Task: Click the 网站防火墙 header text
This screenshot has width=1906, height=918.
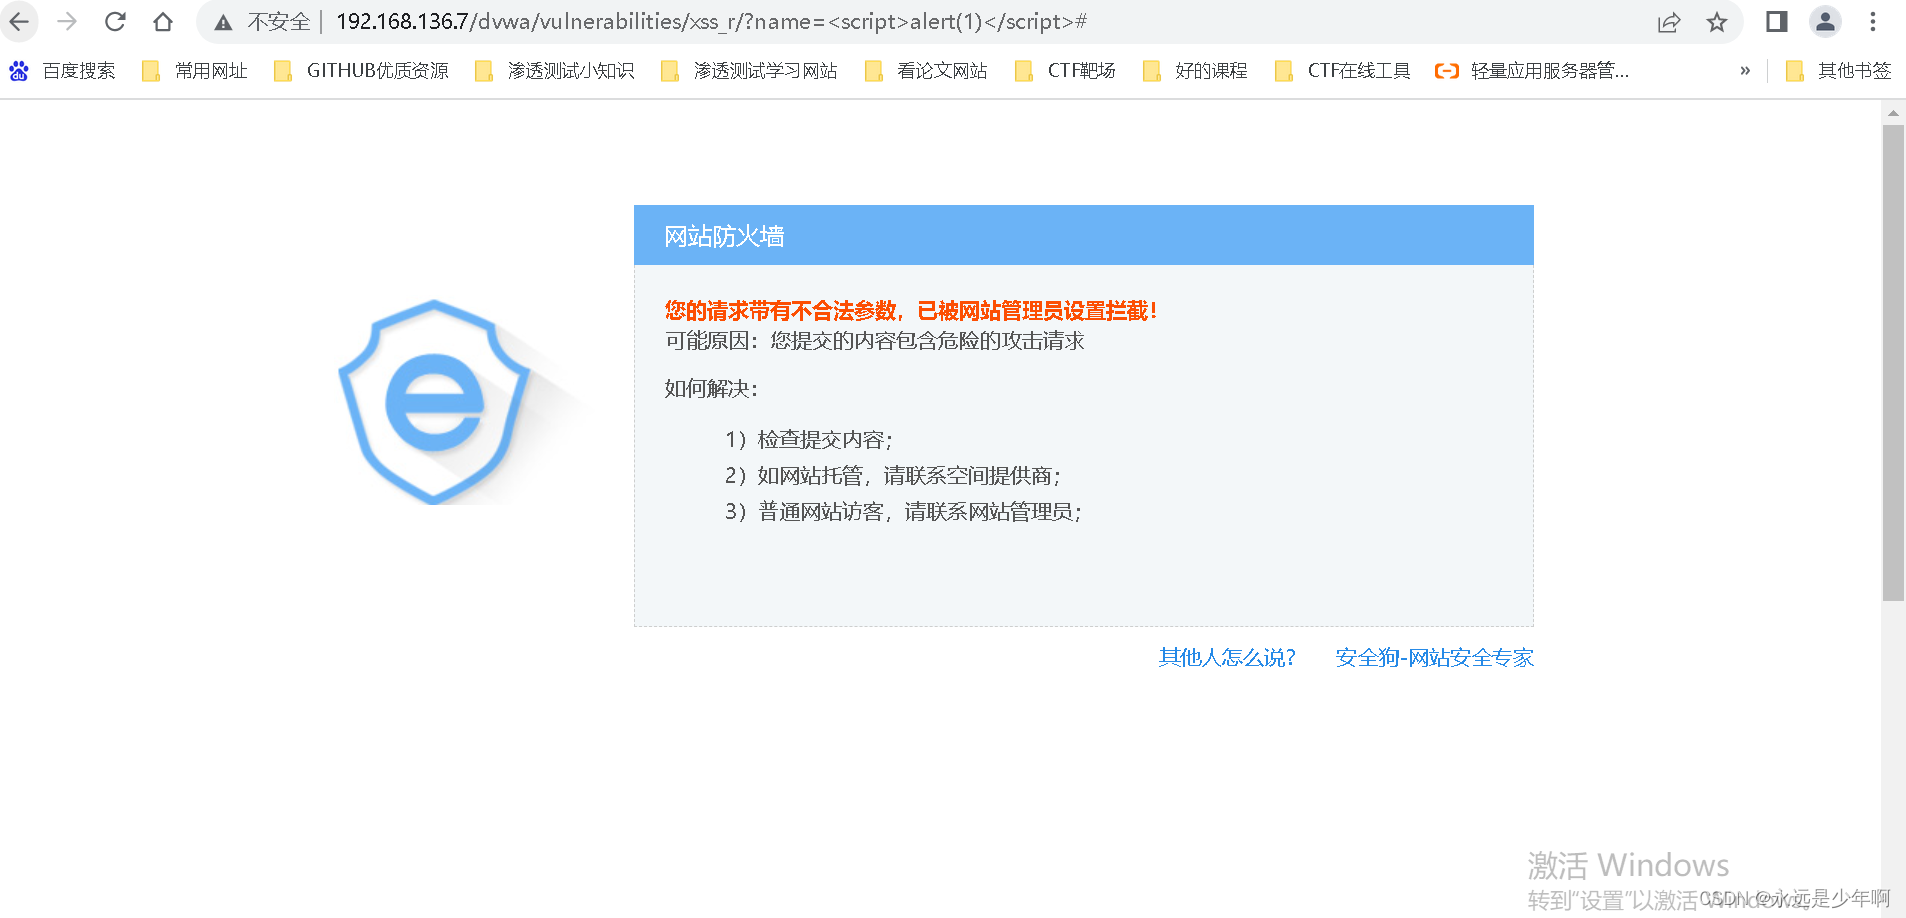Action: (x=724, y=236)
